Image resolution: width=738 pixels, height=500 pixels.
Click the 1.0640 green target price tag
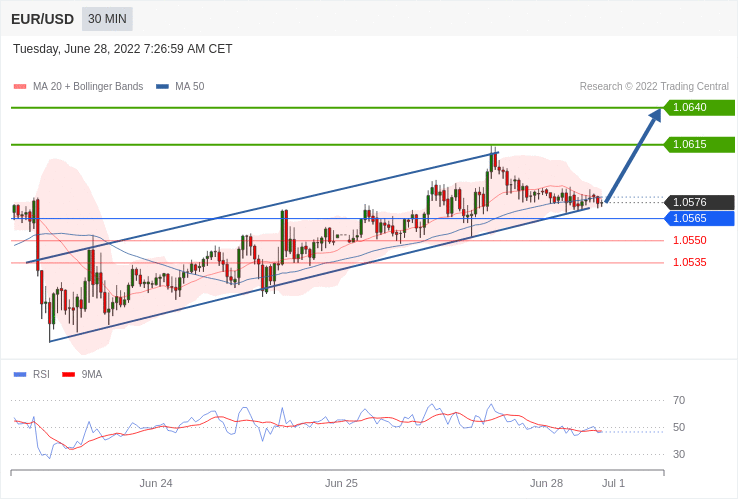(x=699, y=108)
